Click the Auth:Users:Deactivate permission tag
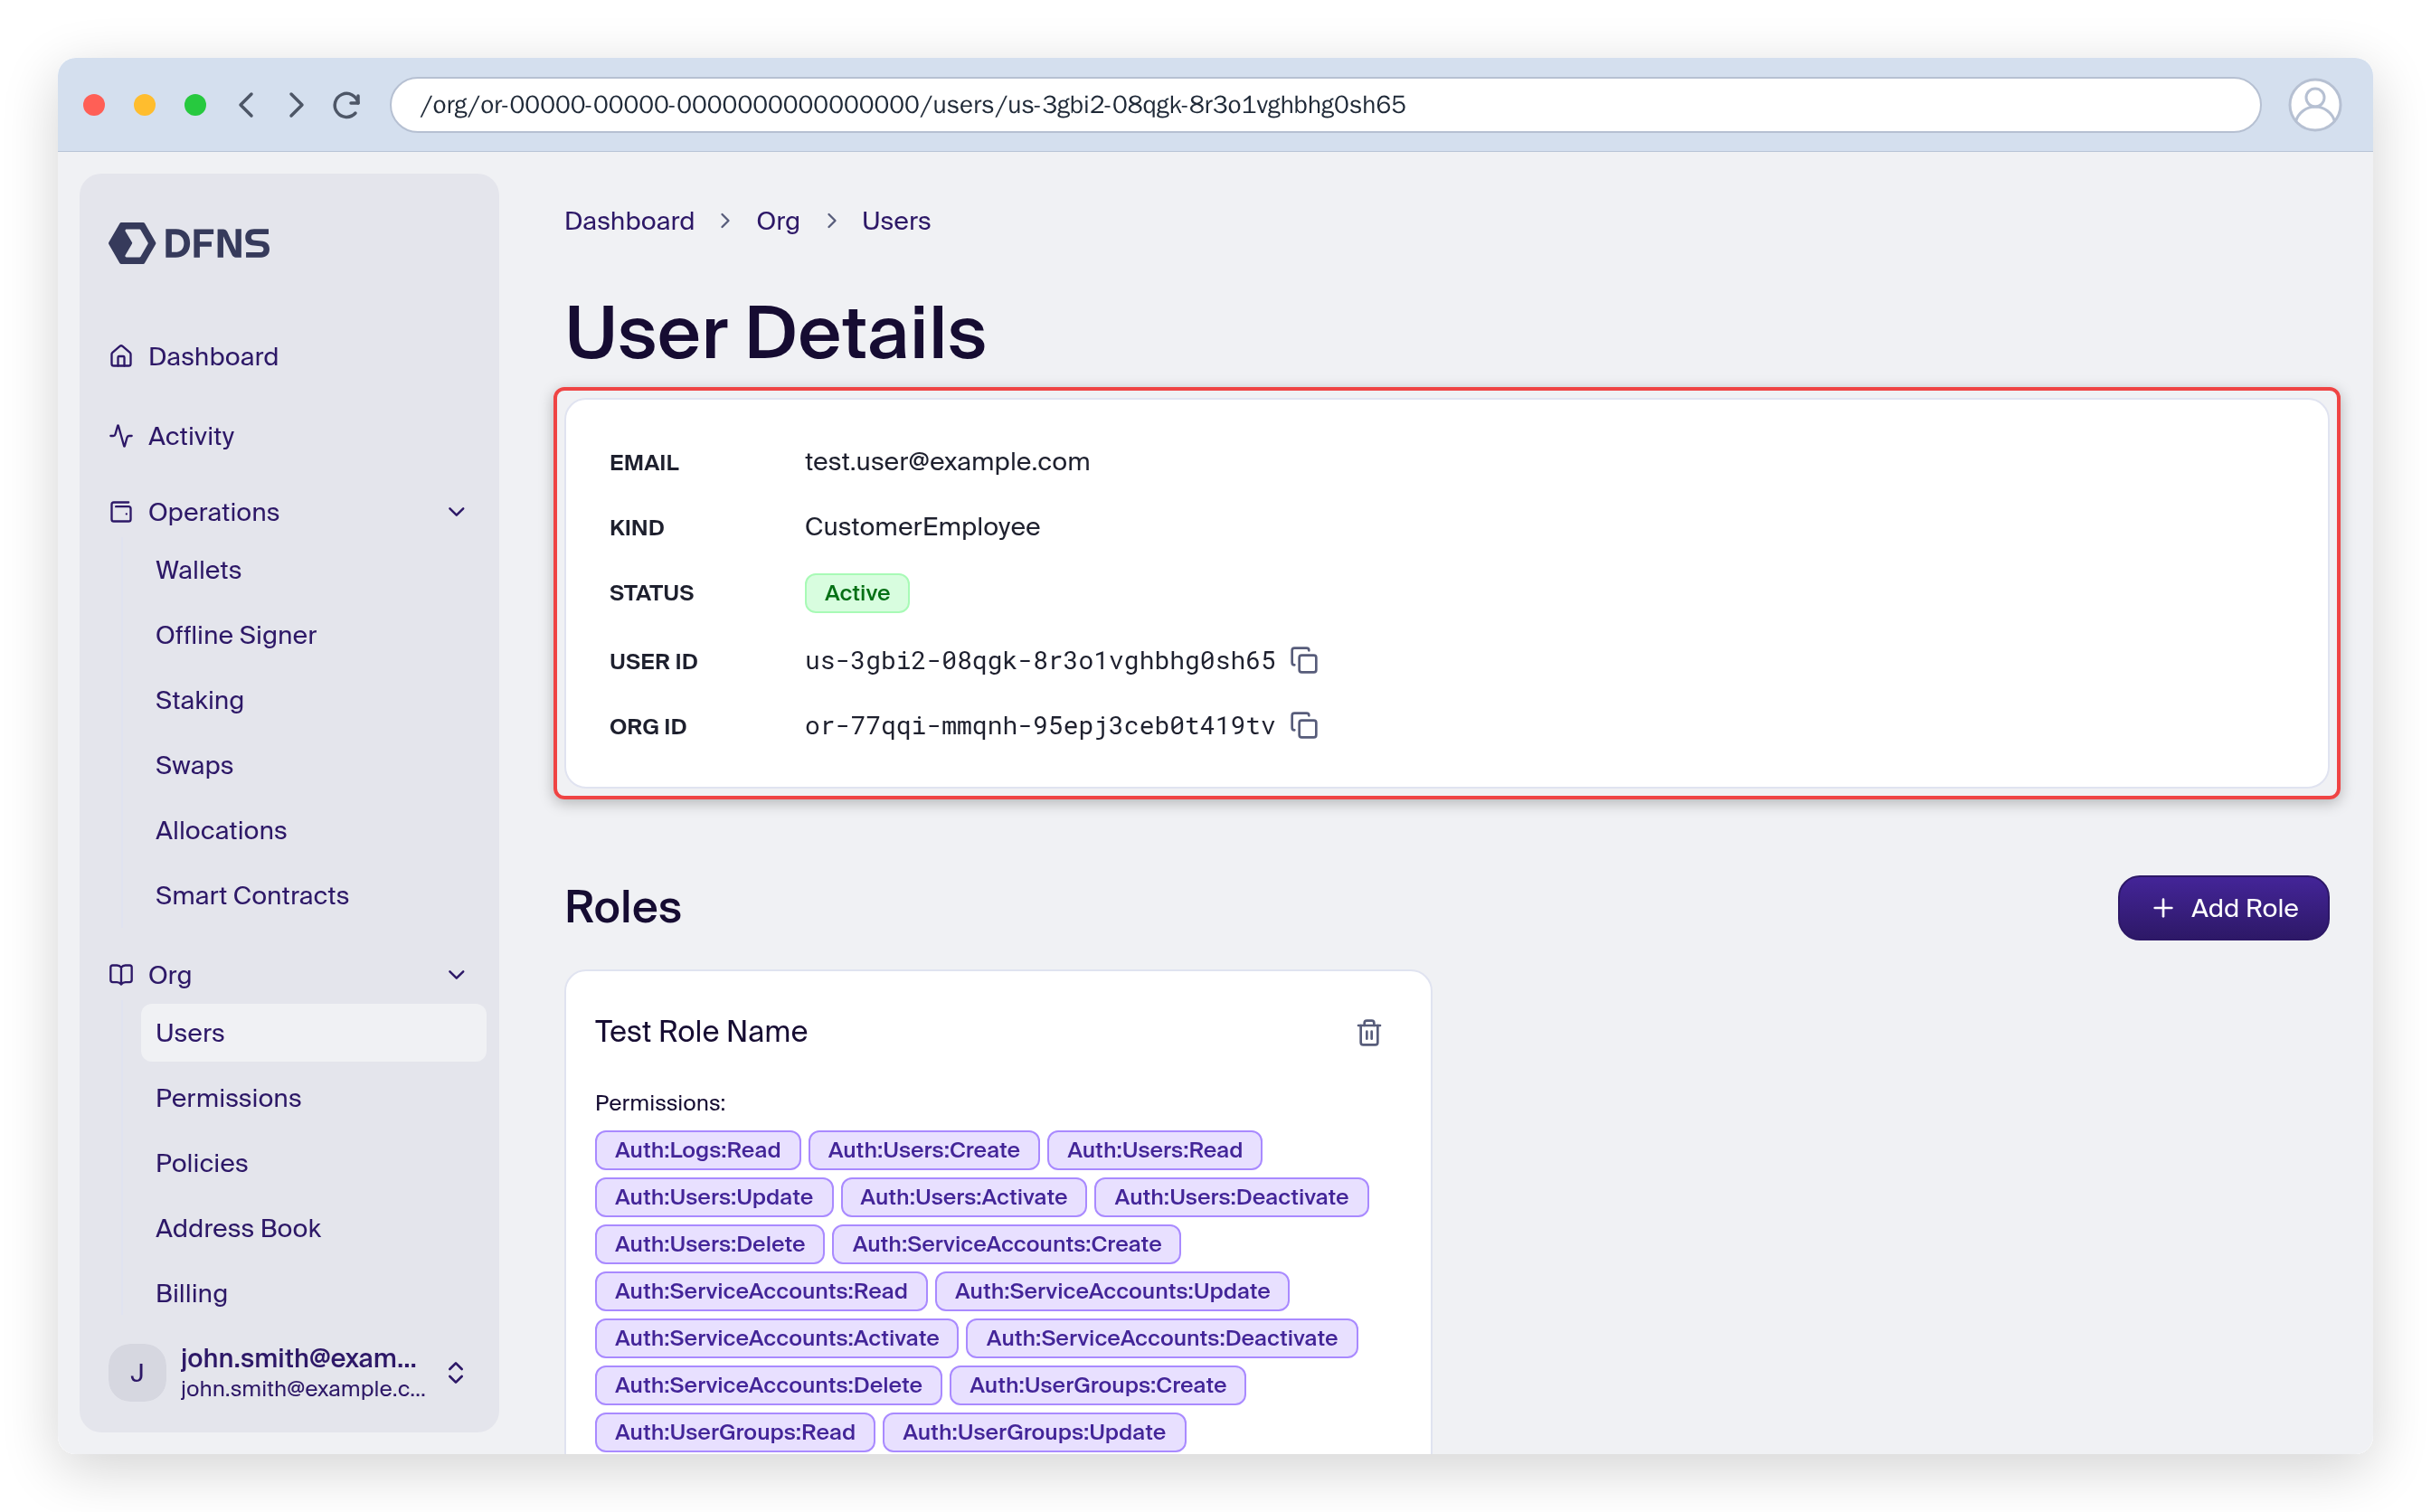 1230,1197
